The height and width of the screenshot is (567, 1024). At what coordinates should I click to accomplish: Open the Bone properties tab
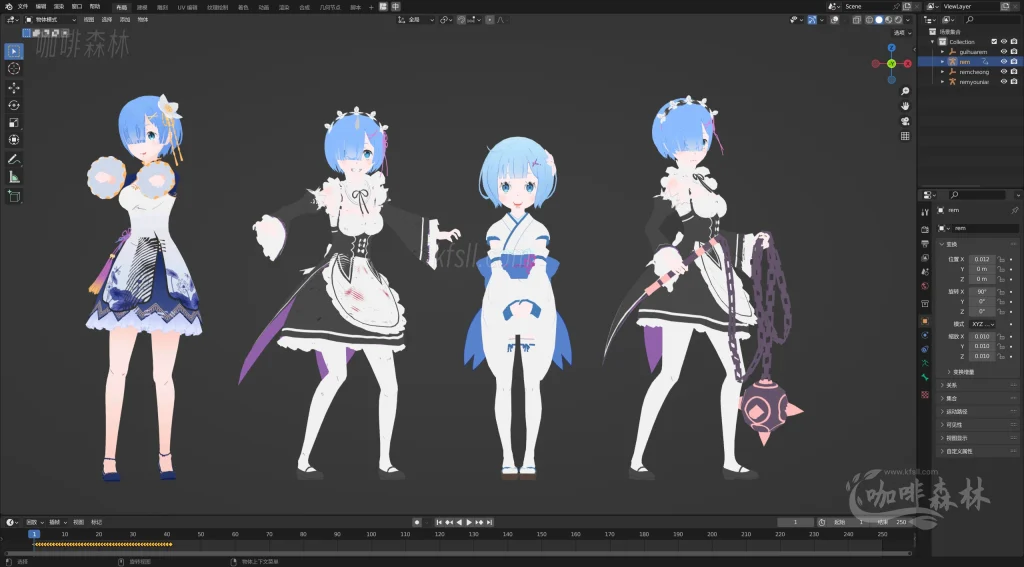coord(925,378)
